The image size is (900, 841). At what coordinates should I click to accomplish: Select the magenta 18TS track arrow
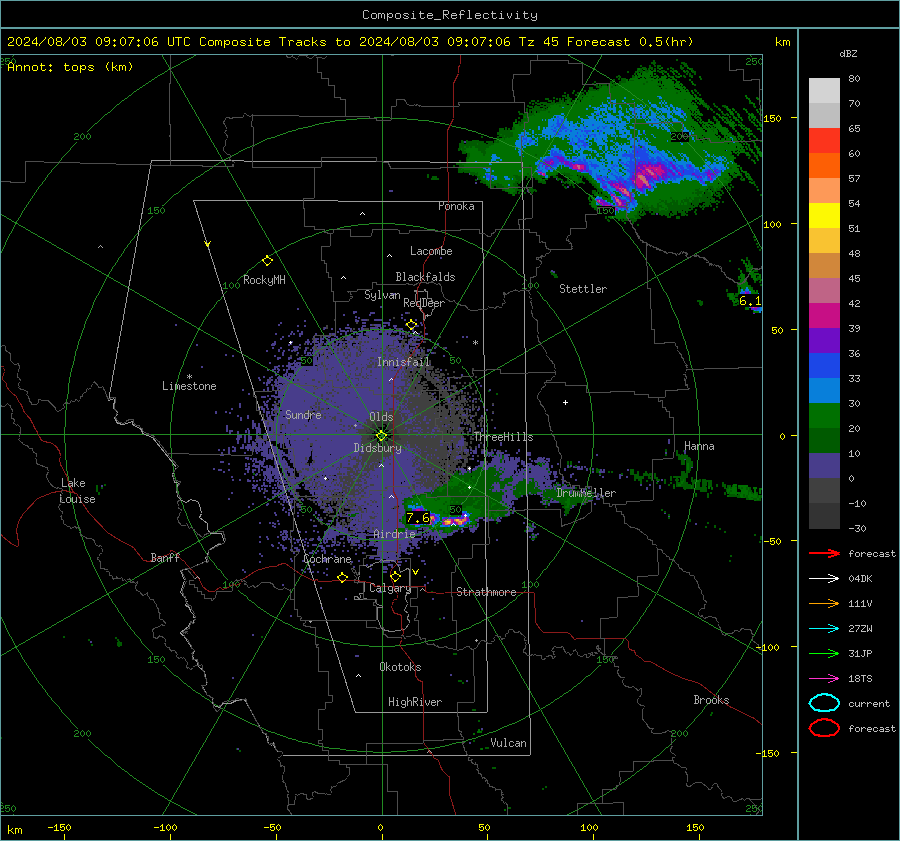point(824,679)
